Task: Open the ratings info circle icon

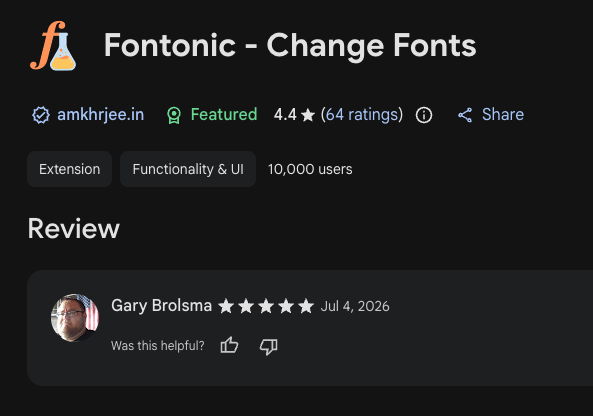Action: 424,115
